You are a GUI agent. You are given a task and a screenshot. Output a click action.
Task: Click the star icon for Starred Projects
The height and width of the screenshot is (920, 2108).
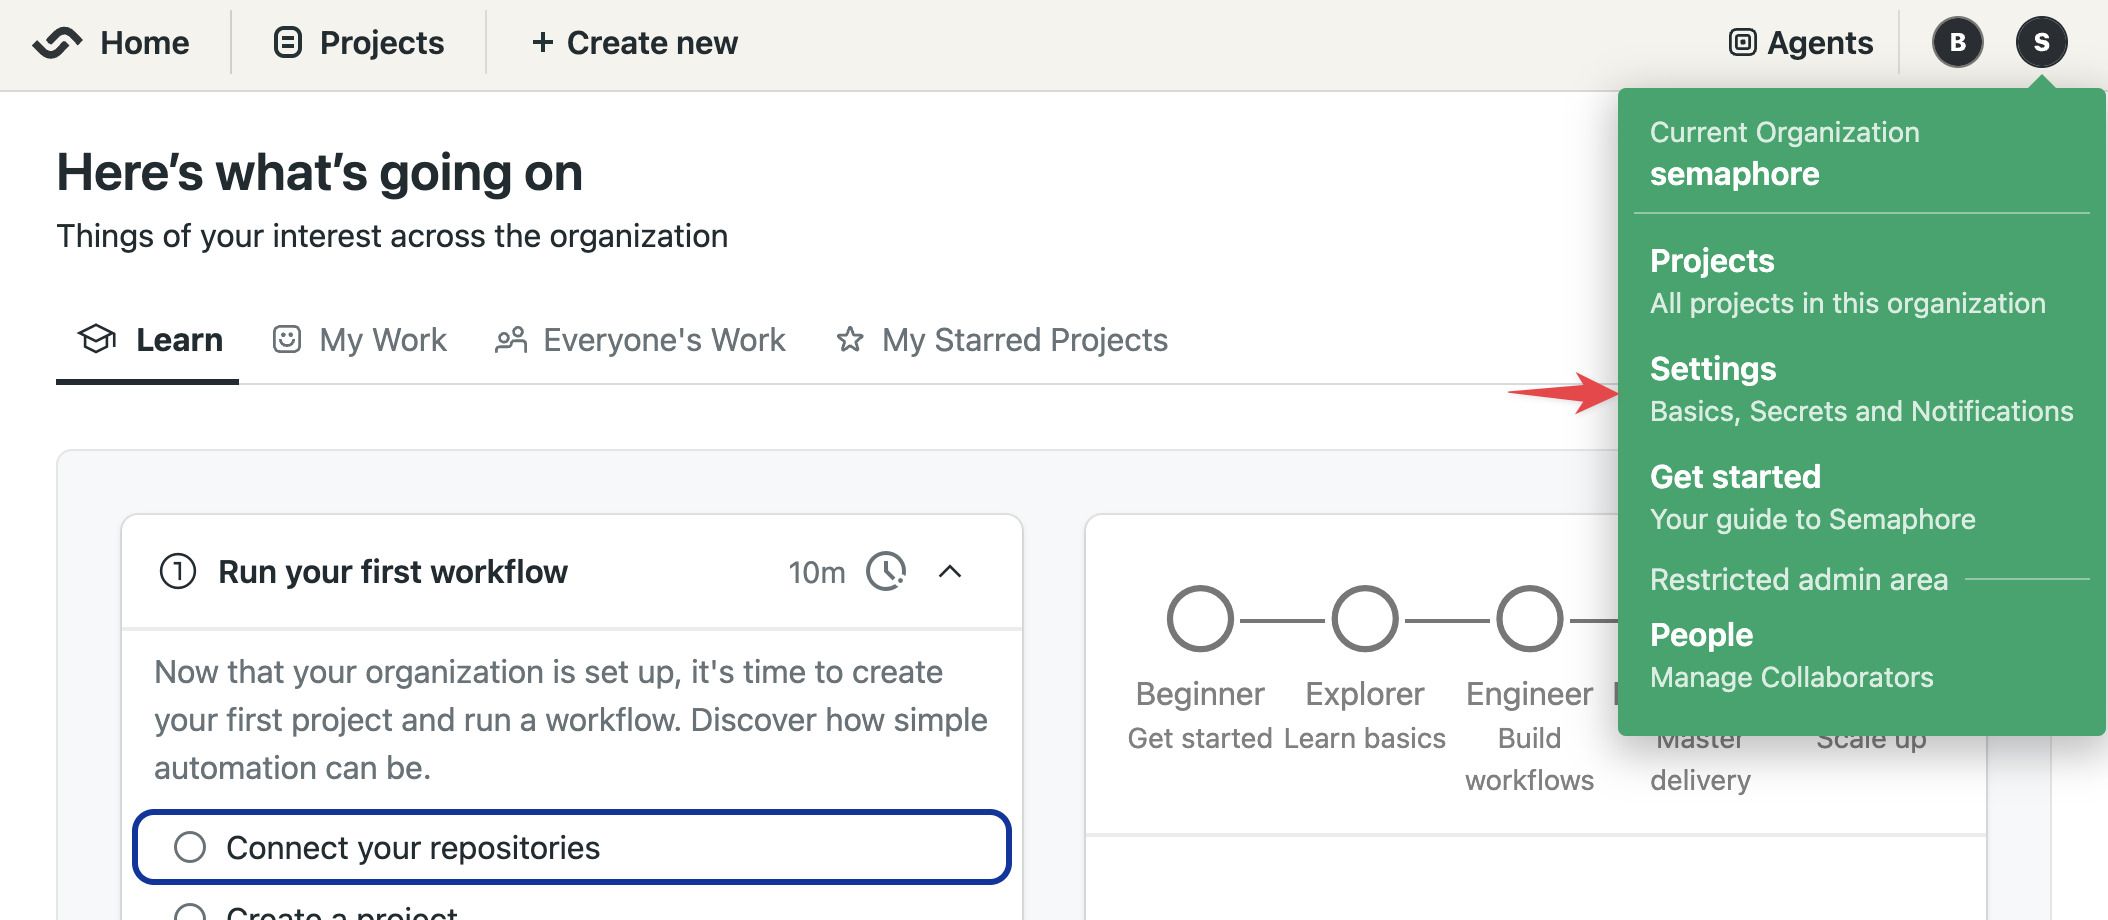[x=850, y=339]
